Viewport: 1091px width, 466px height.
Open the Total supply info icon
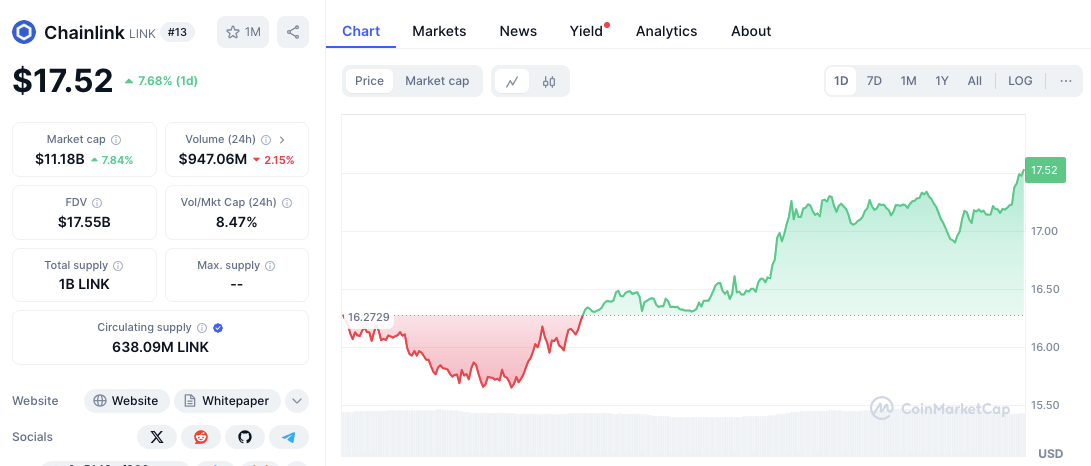[x=118, y=266]
